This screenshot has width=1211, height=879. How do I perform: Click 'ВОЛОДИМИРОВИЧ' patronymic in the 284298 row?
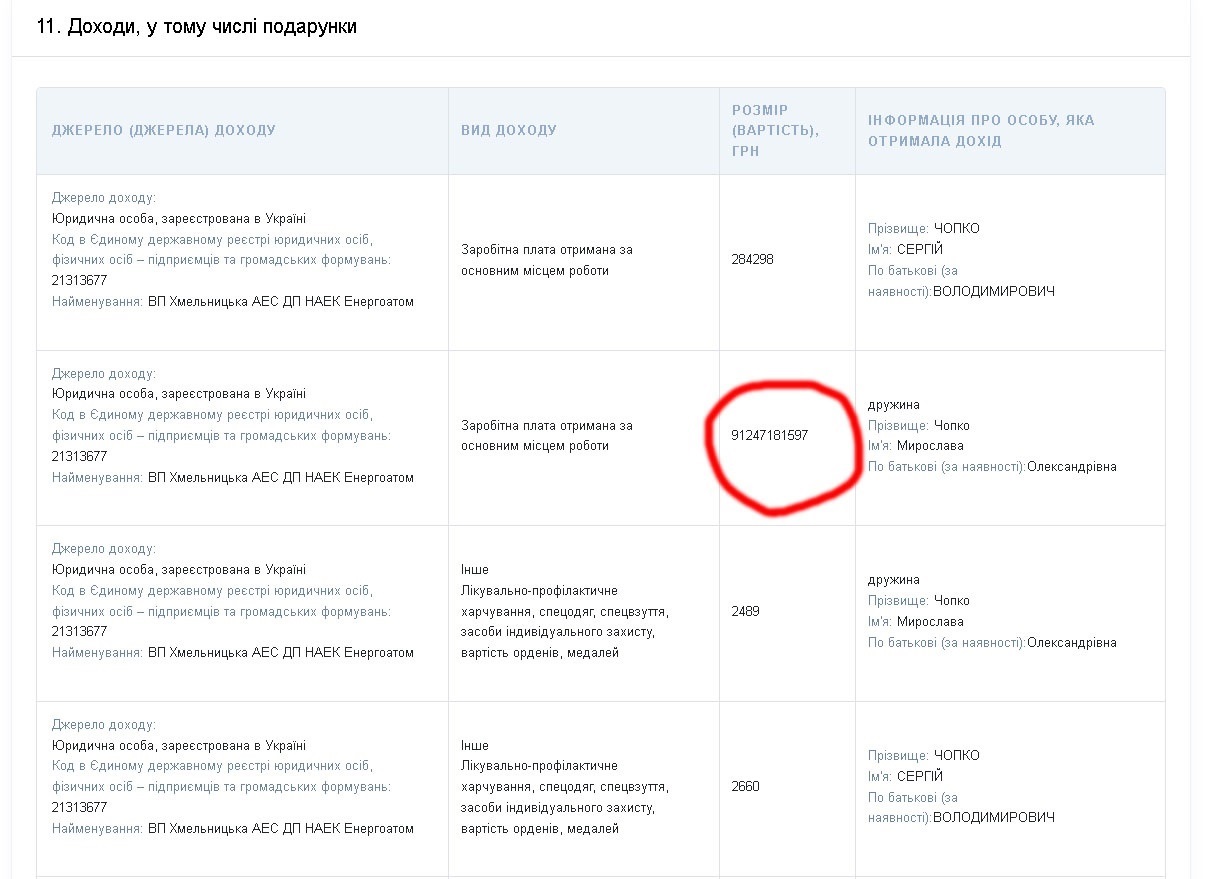pos(994,292)
